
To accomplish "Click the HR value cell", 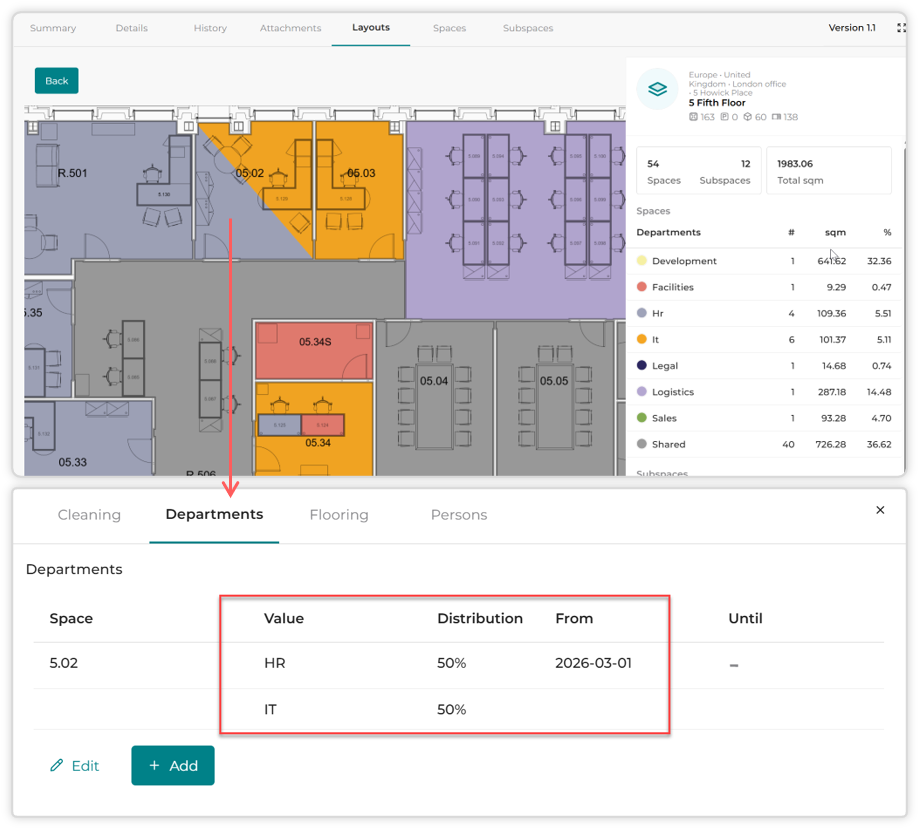I will [x=275, y=663].
